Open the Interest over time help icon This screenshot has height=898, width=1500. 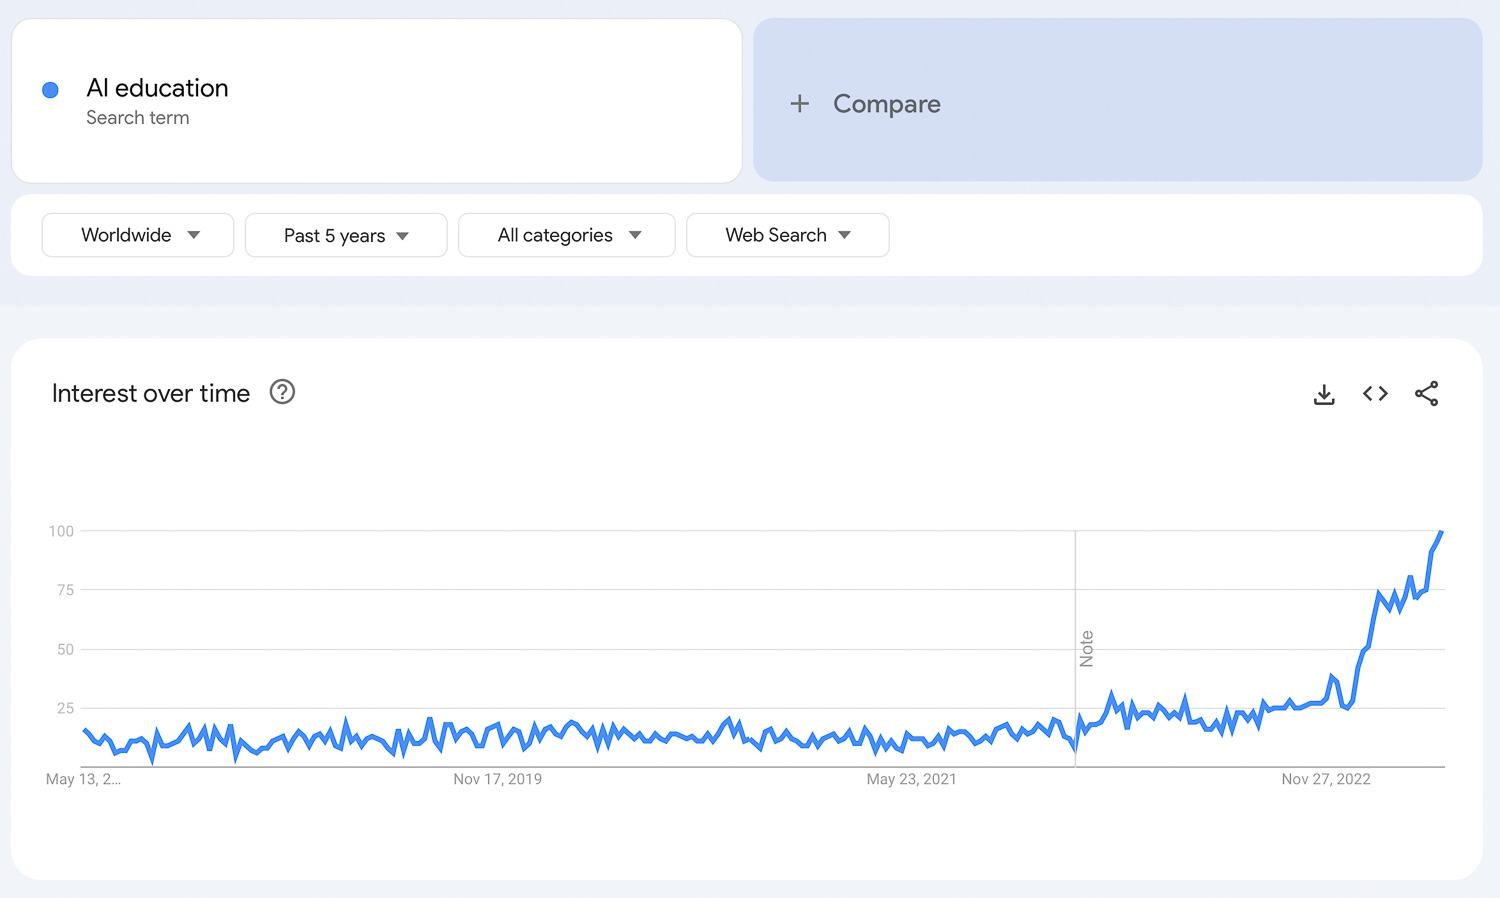(282, 392)
